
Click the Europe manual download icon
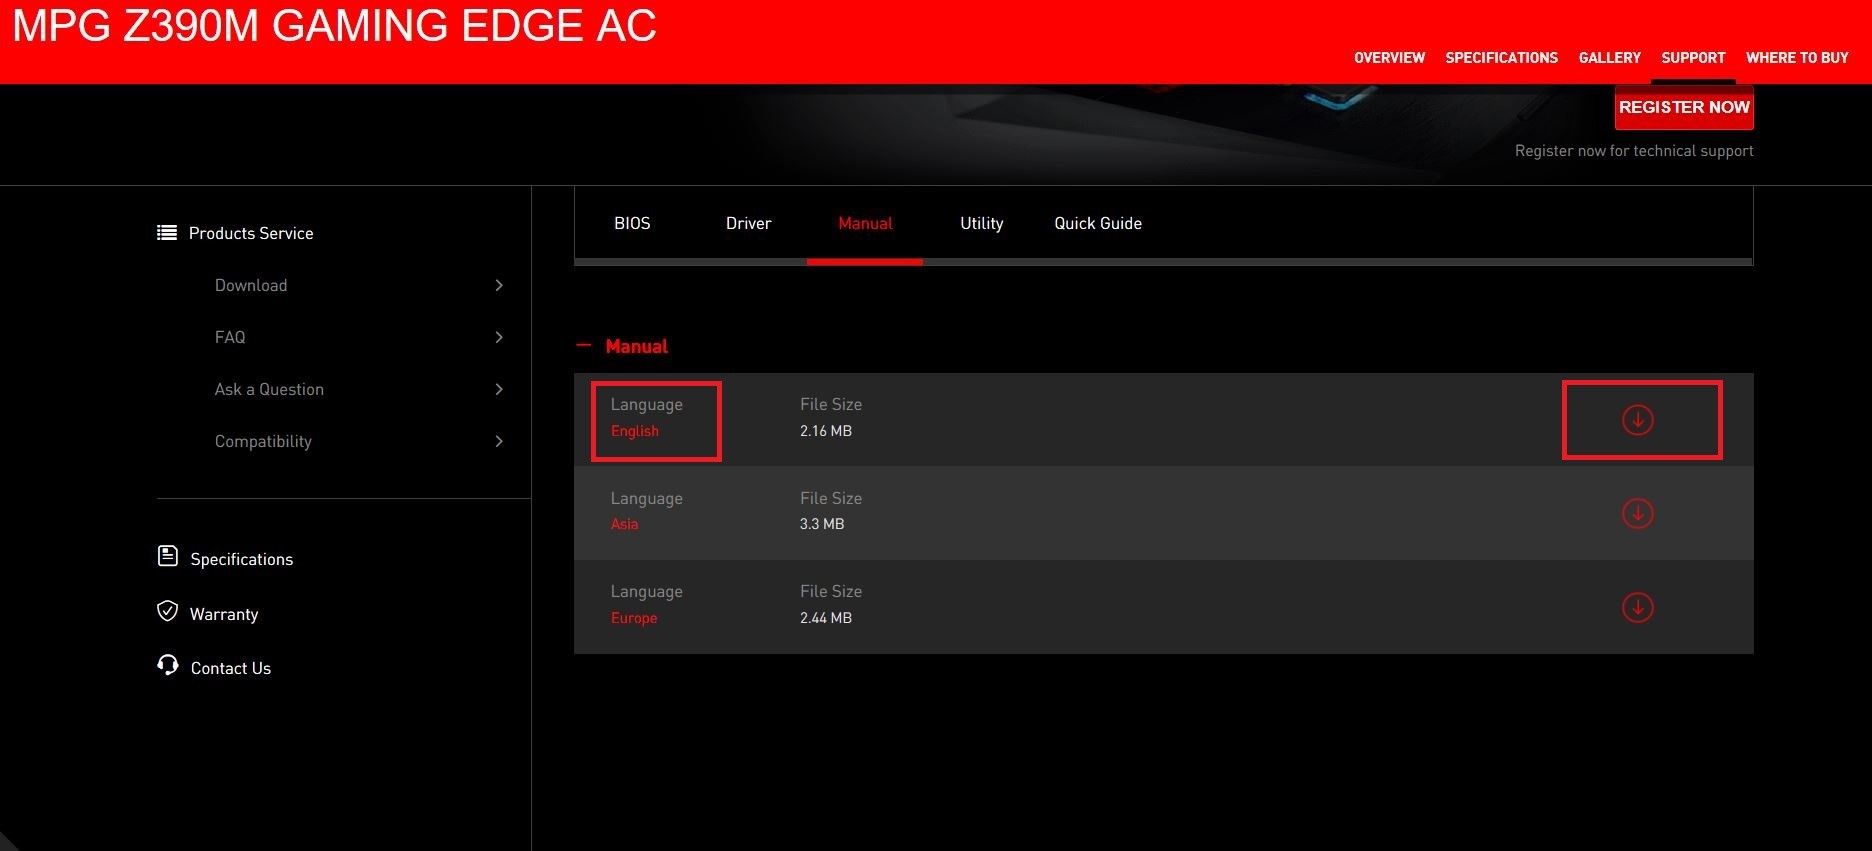[1637, 607]
